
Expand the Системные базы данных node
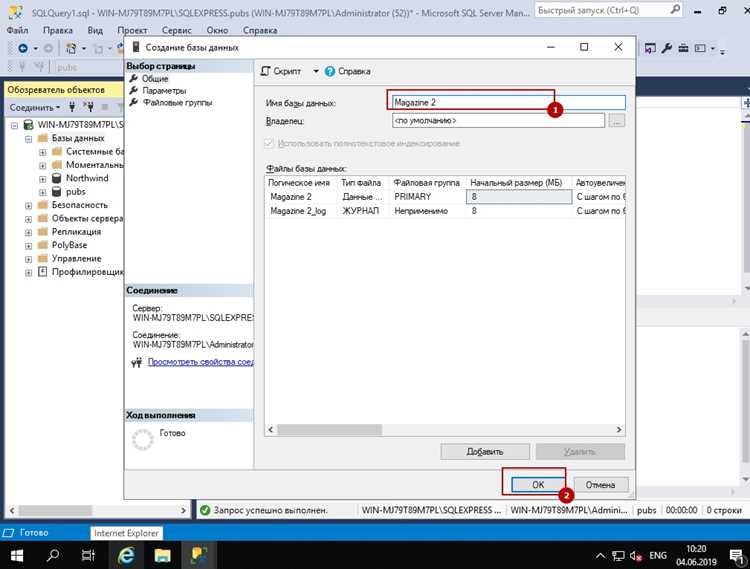pyautogui.click(x=43, y=152)
